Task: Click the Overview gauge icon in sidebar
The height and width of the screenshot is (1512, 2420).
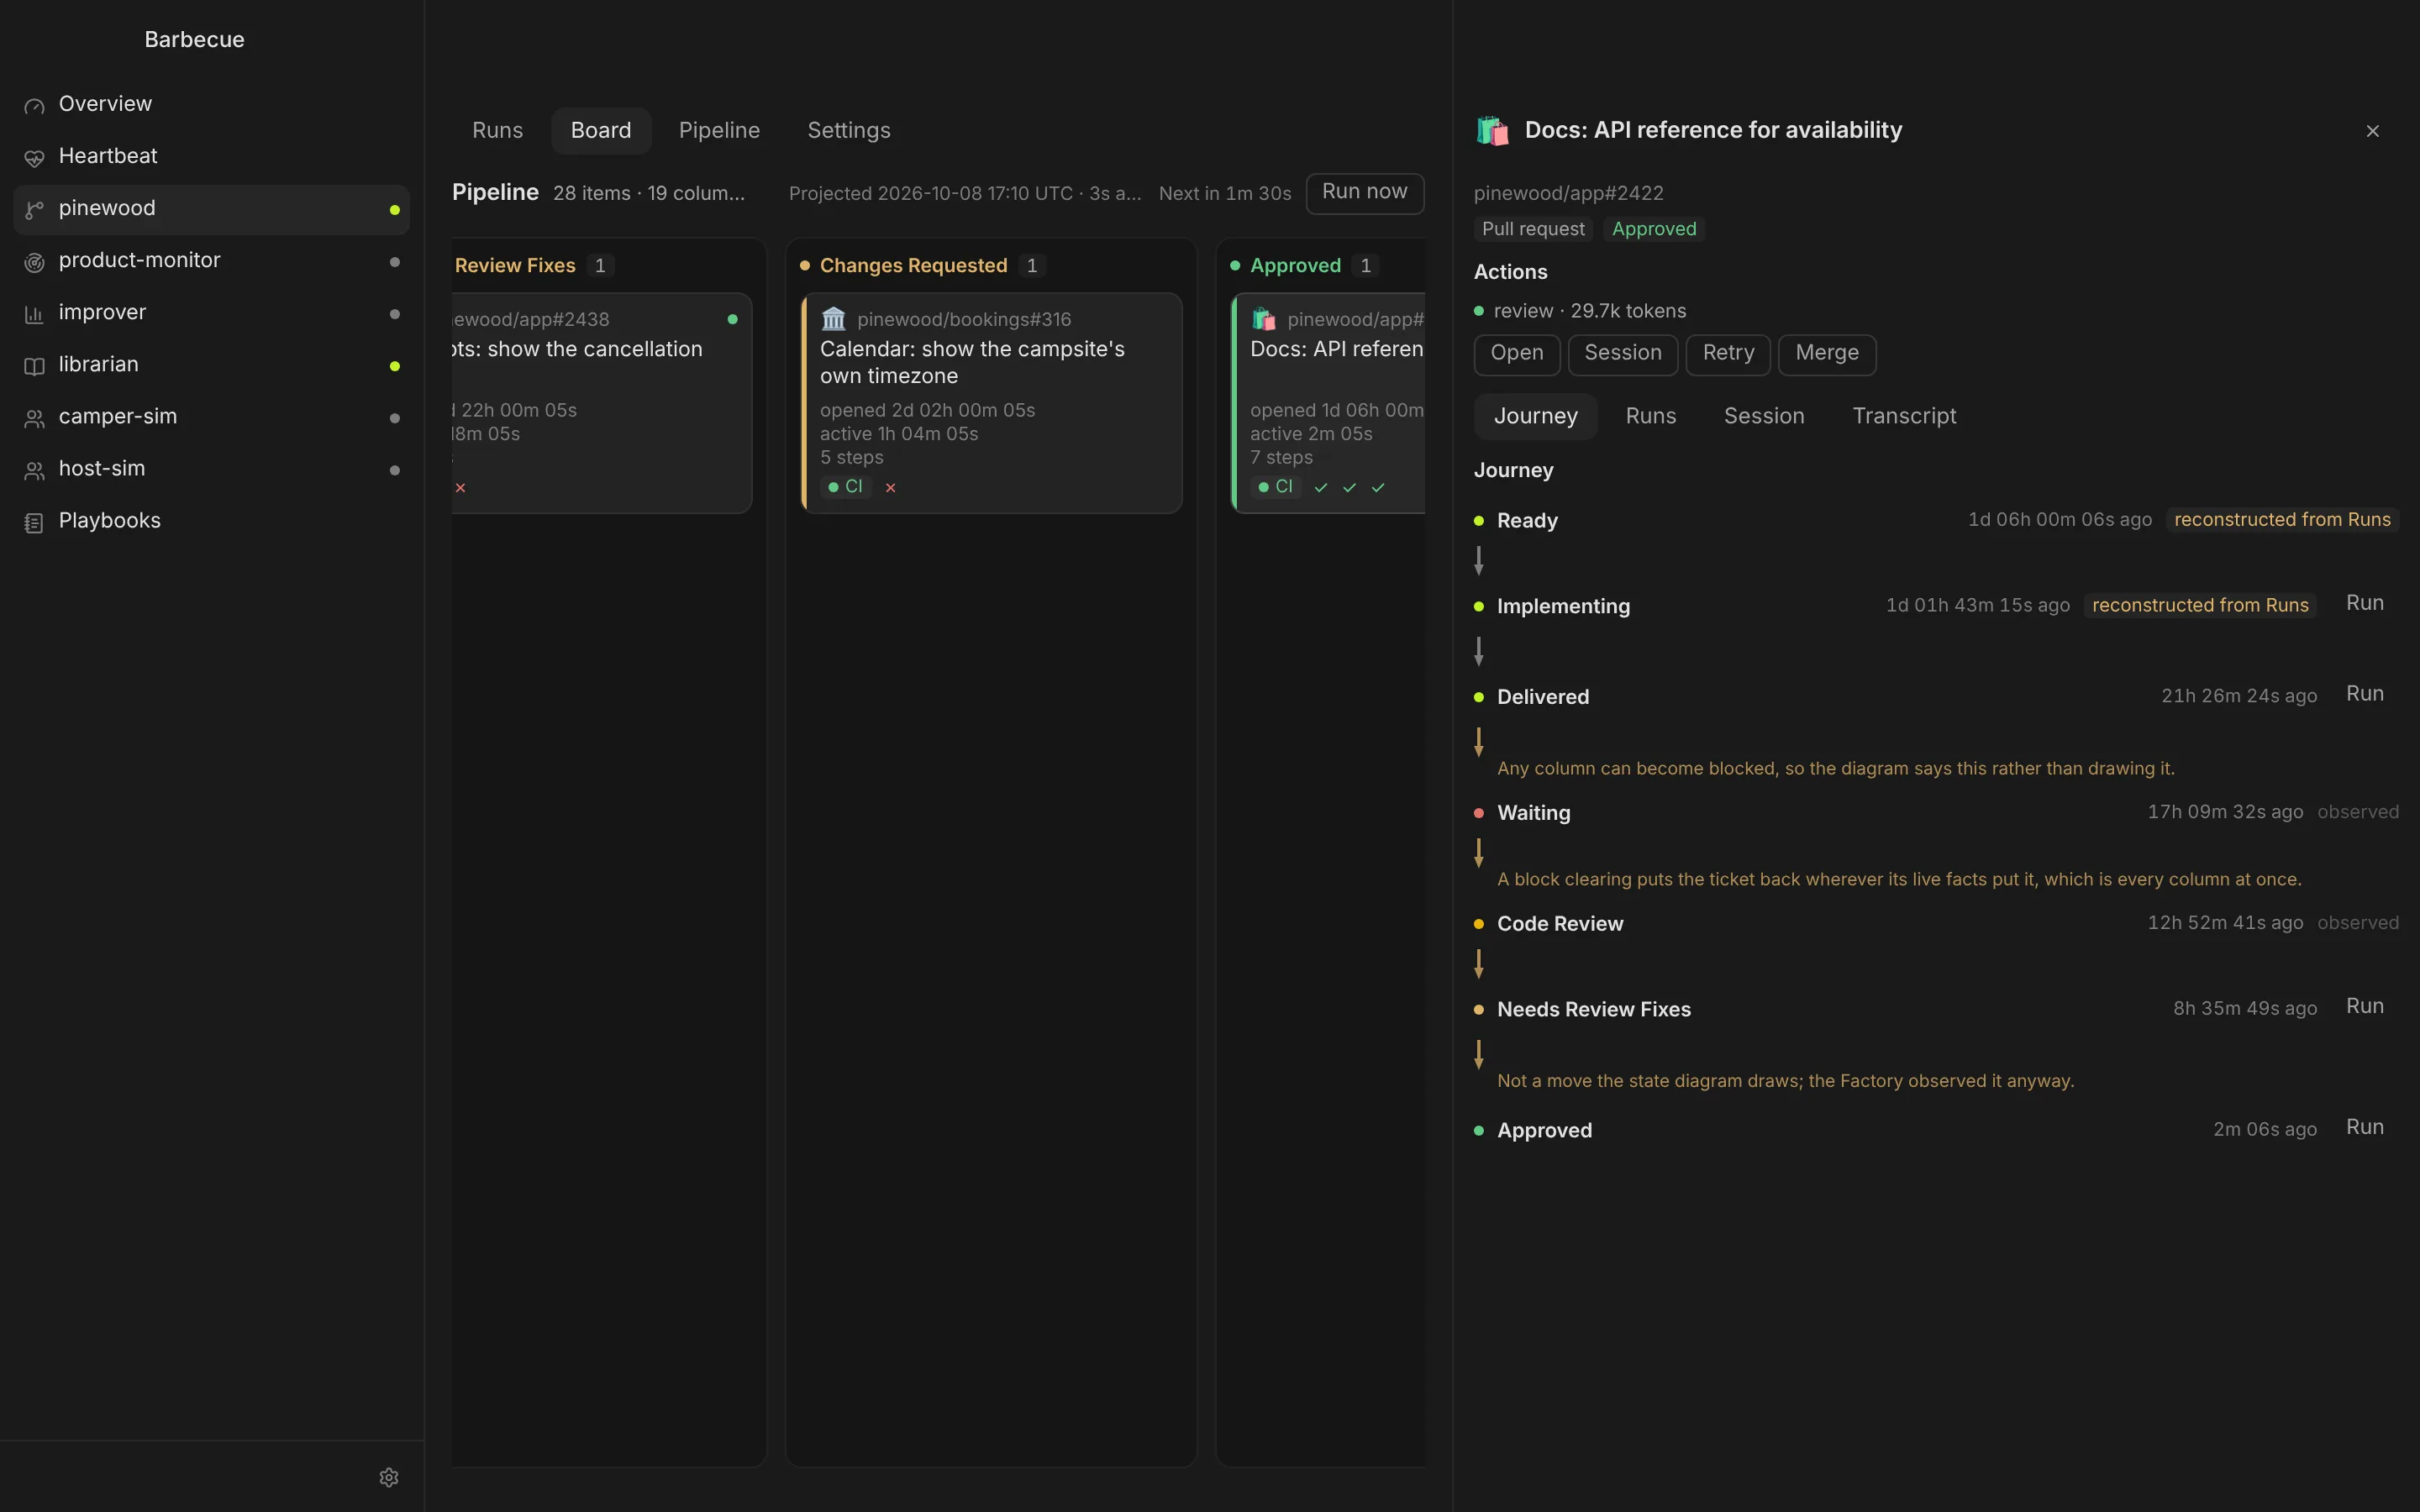Action: pos(34,106)
